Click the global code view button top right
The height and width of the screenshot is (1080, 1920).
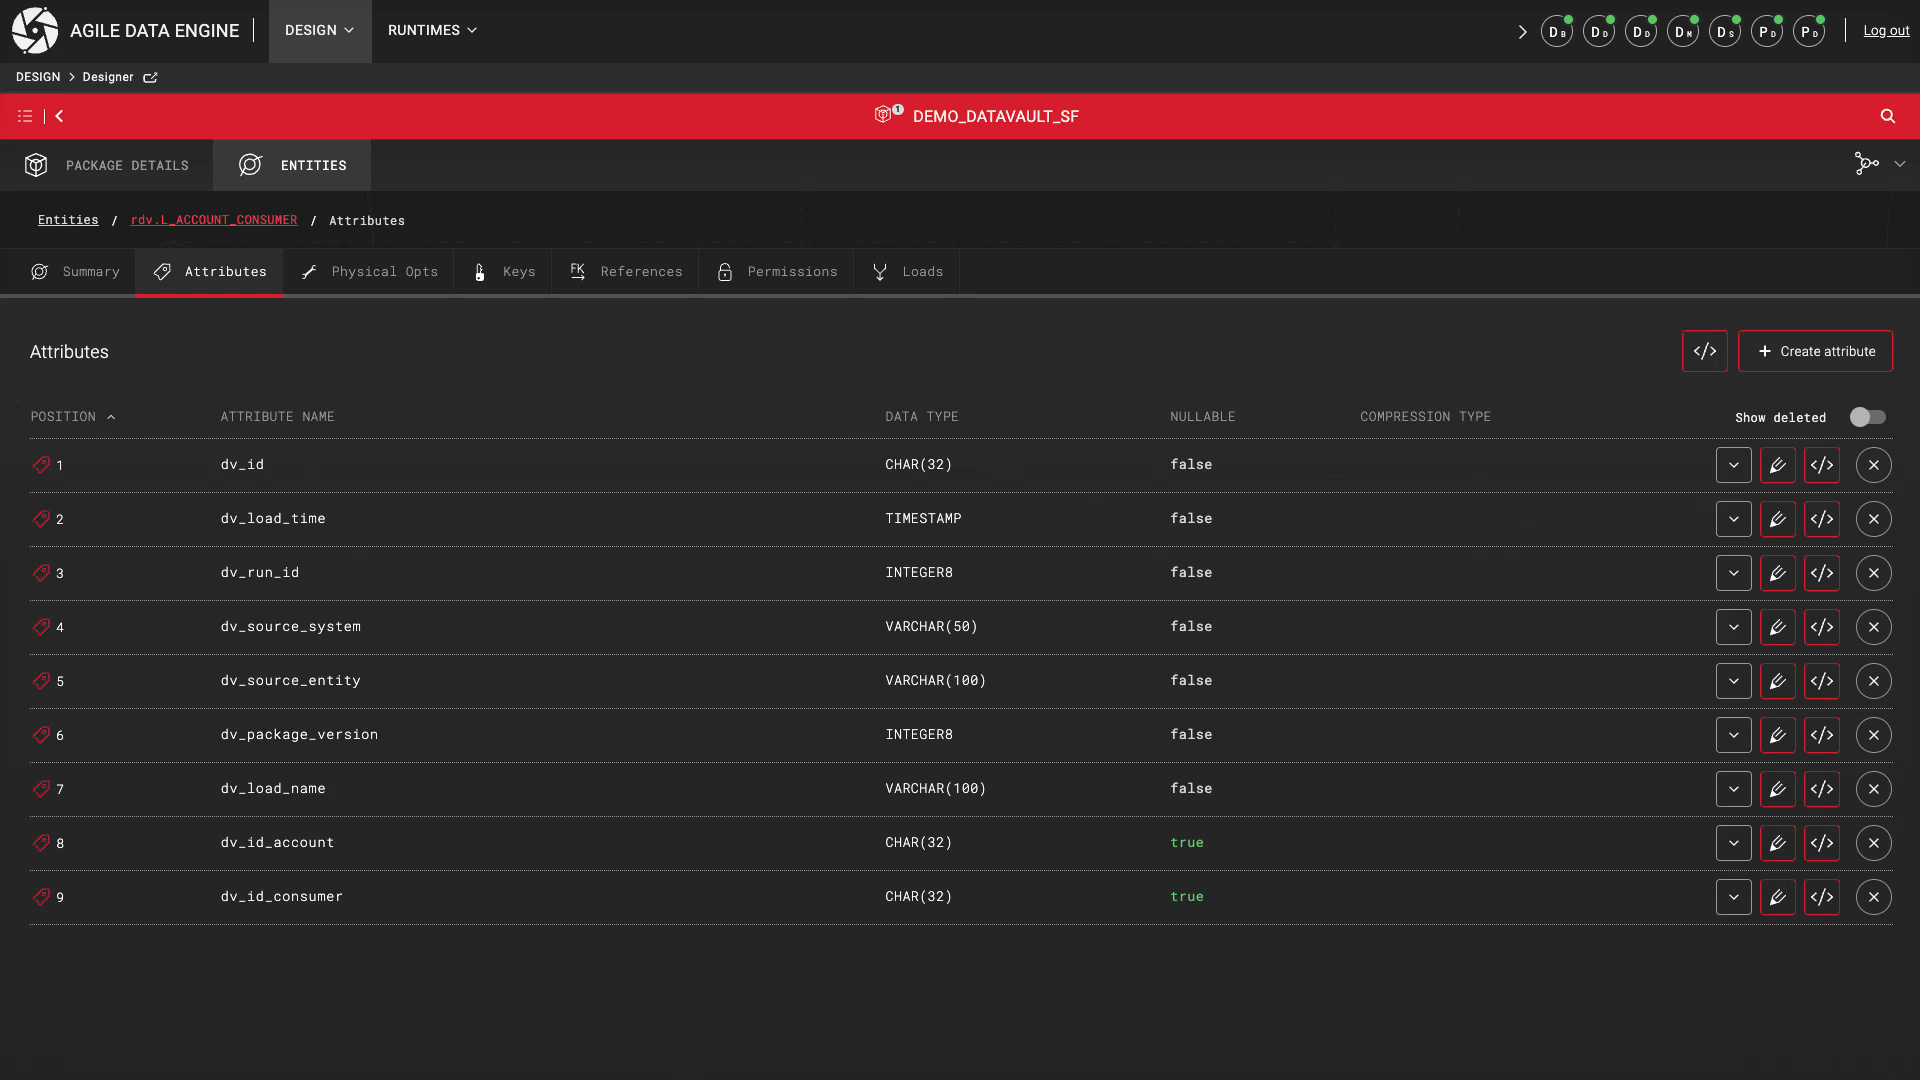click(x=1705, y=351)
